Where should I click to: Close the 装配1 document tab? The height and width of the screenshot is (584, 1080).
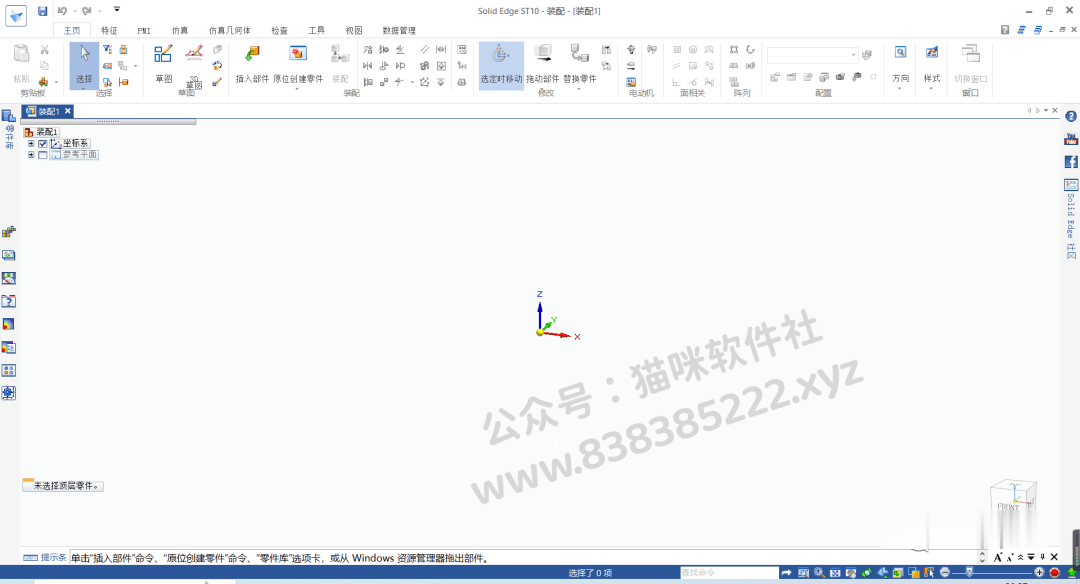click(68, 111)
